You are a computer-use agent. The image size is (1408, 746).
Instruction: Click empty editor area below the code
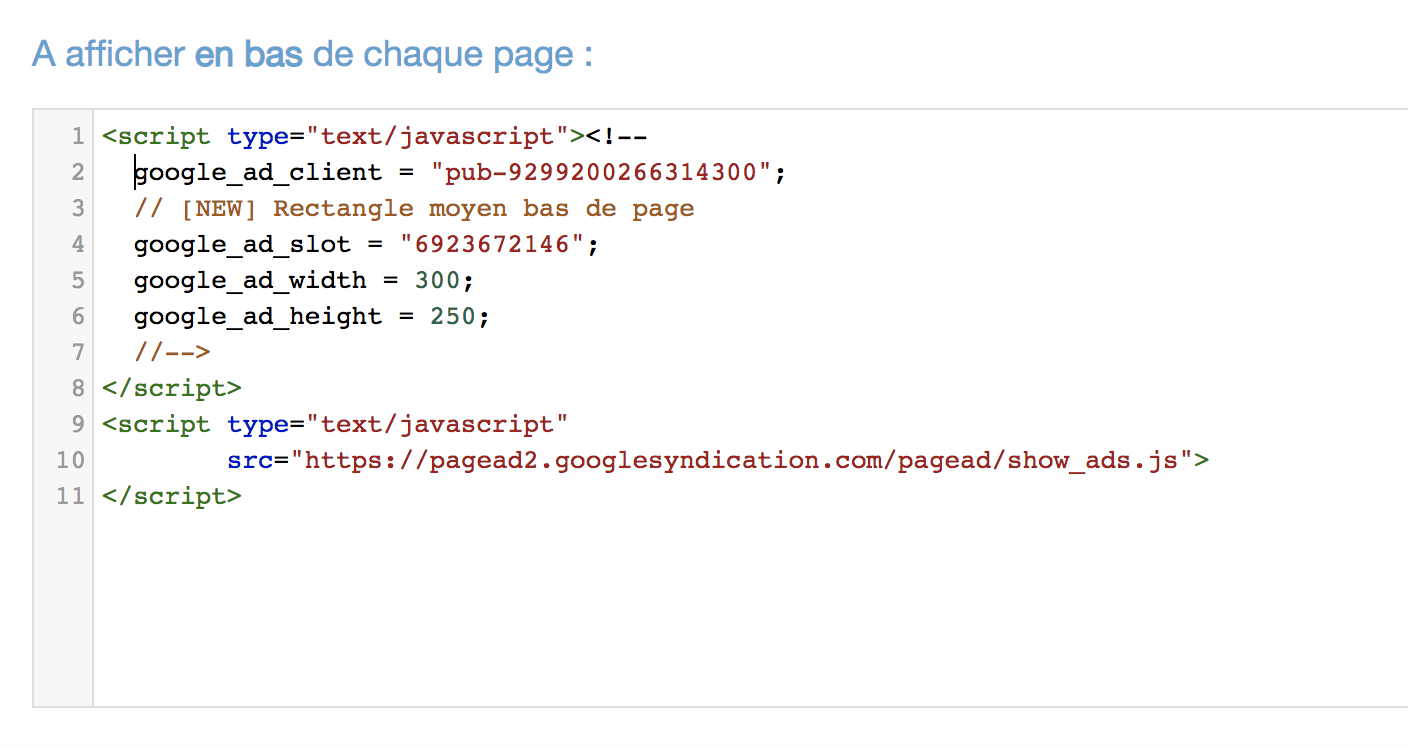point(750,610)
